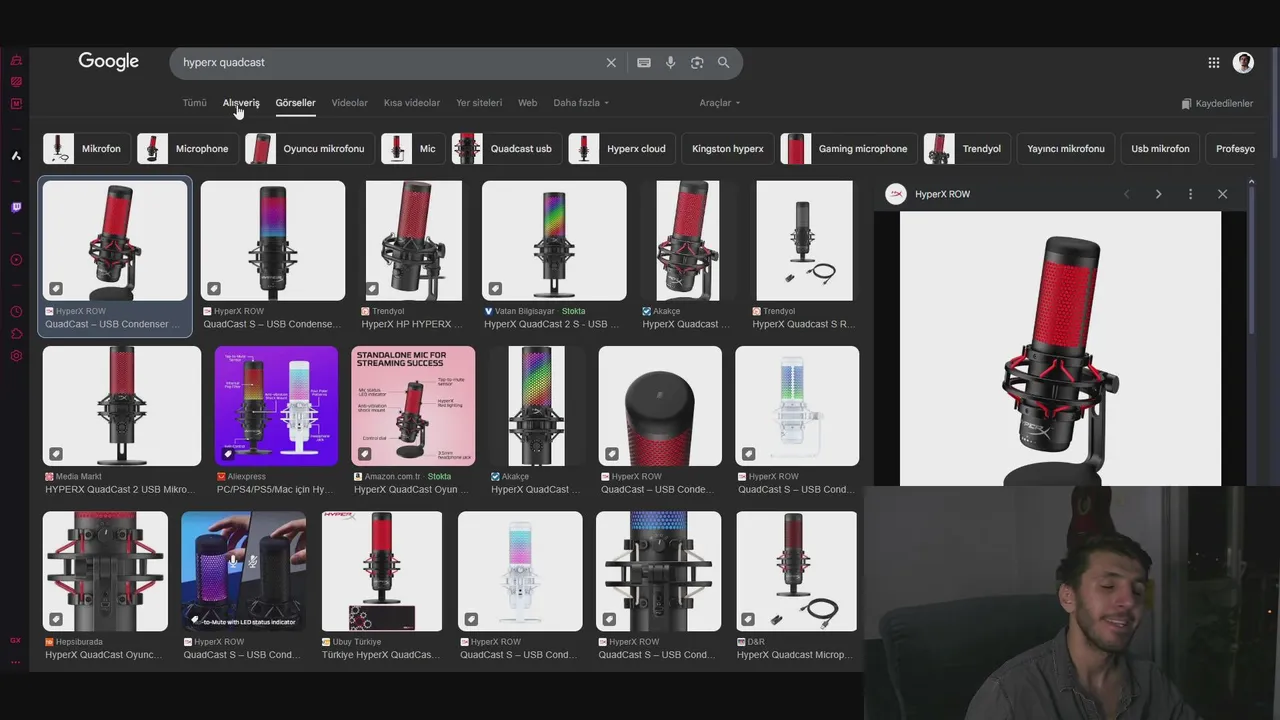
Task: Click the preview panel scroll-up arrow
Action: point(1251,182)
